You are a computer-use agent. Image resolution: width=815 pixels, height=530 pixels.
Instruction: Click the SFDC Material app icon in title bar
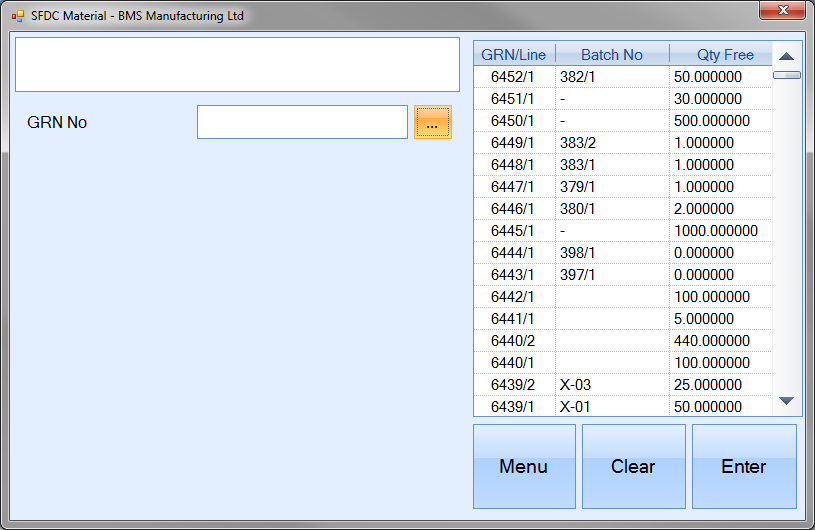(x=18, y=16)
